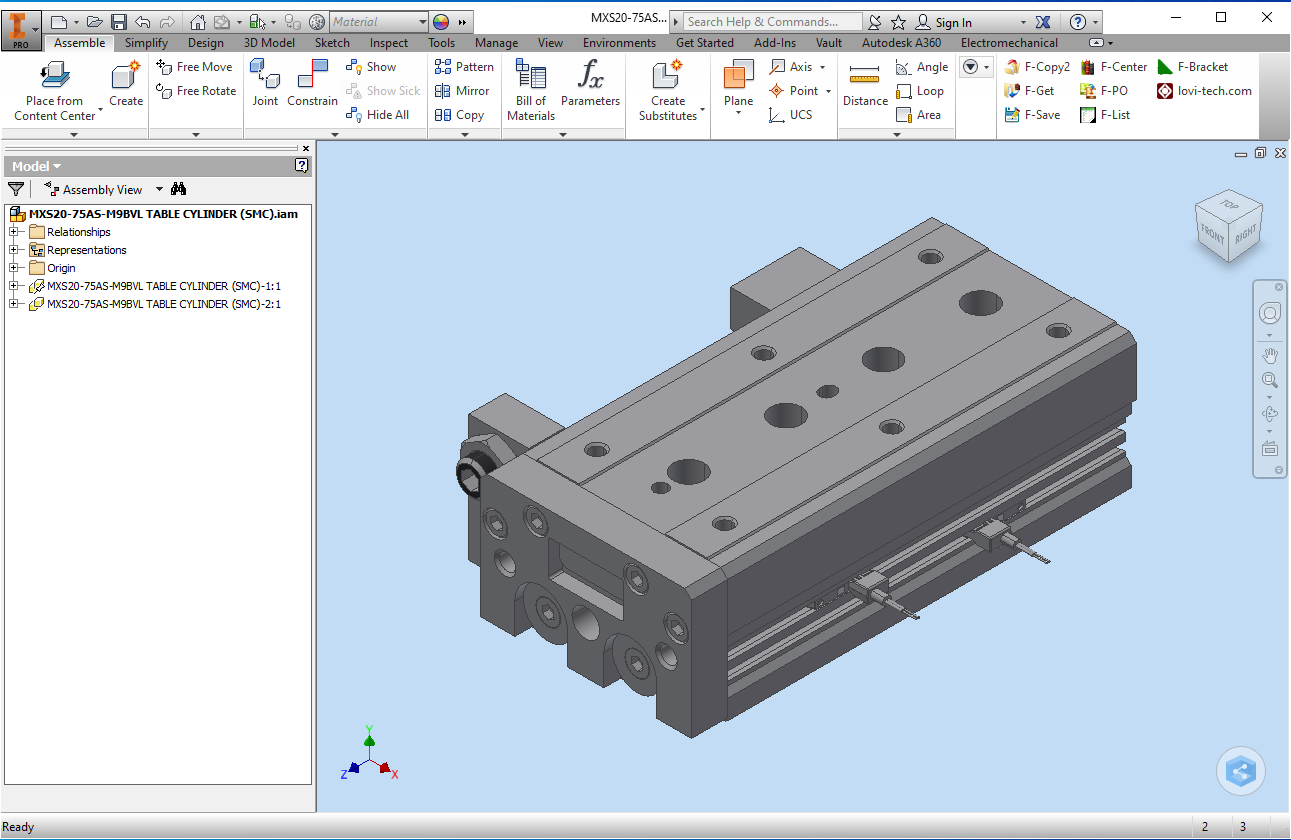Expand the Origin folder node
Viewport: 1291px width, 840px height.
click(x=15, y=268)
